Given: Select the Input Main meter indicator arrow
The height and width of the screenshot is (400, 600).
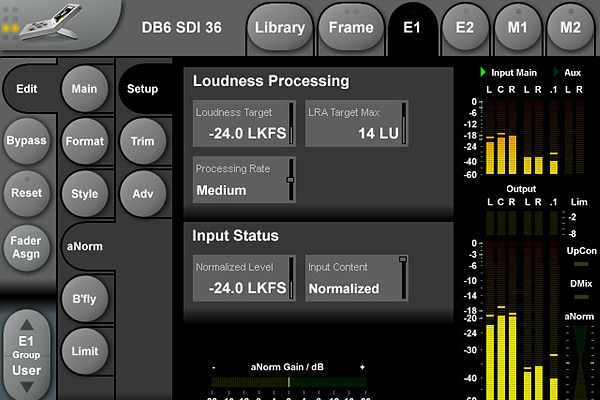Looking at the screenshot, I should 483,73.
